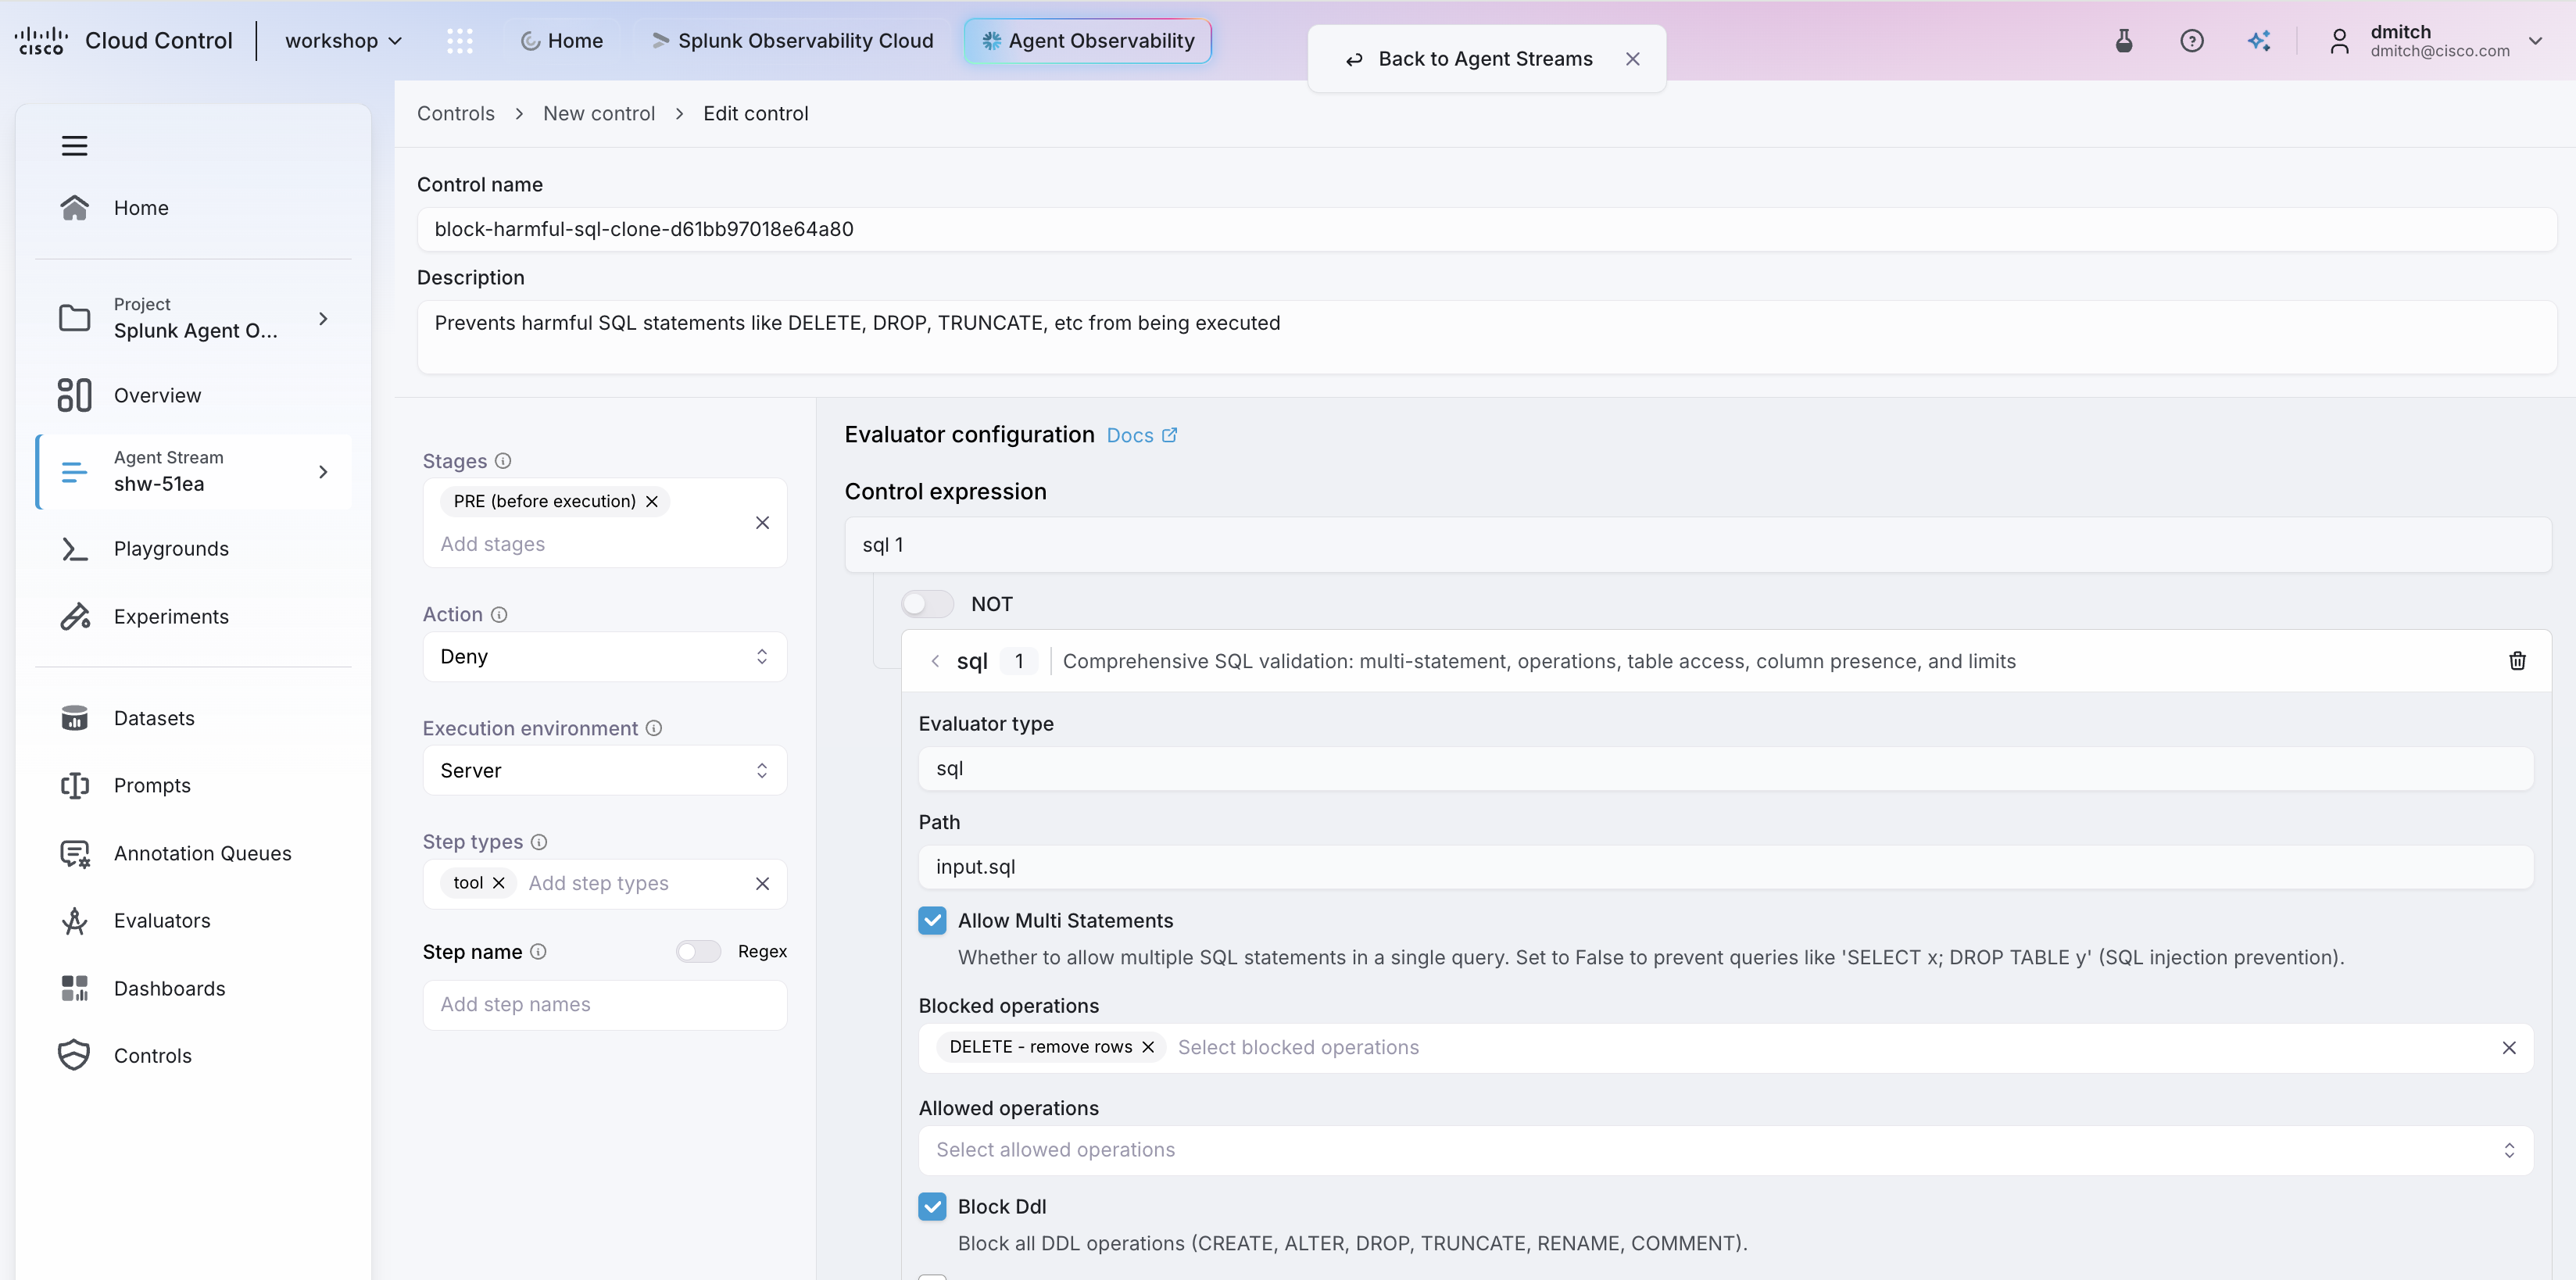Show info for Action

coord(499,615)
